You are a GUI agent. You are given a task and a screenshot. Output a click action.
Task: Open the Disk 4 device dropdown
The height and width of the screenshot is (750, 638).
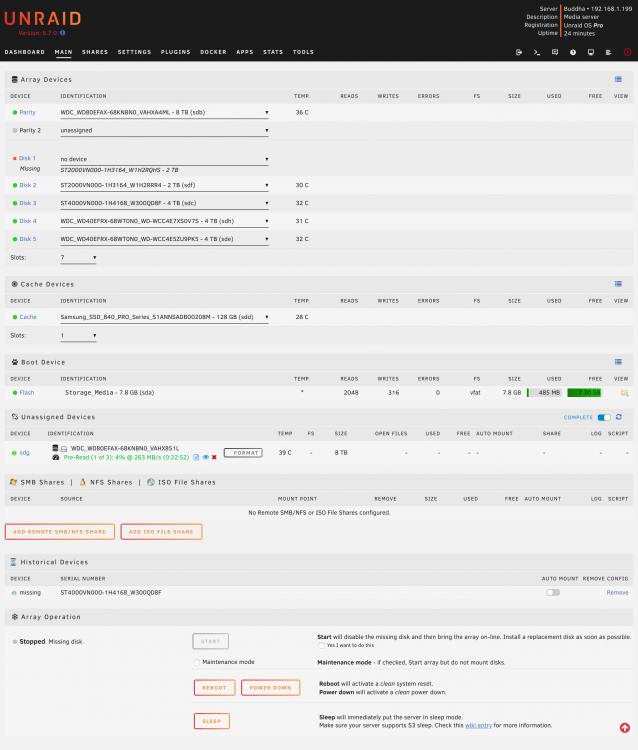point(164,221)
